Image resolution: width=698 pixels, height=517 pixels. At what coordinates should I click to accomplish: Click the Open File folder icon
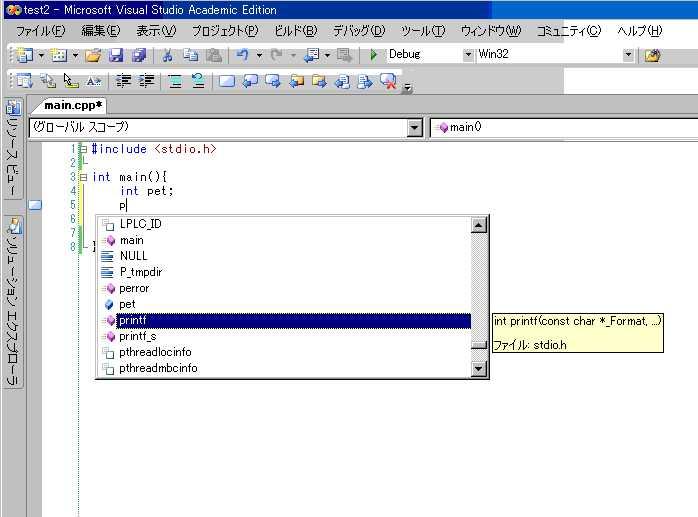point(92,55)
